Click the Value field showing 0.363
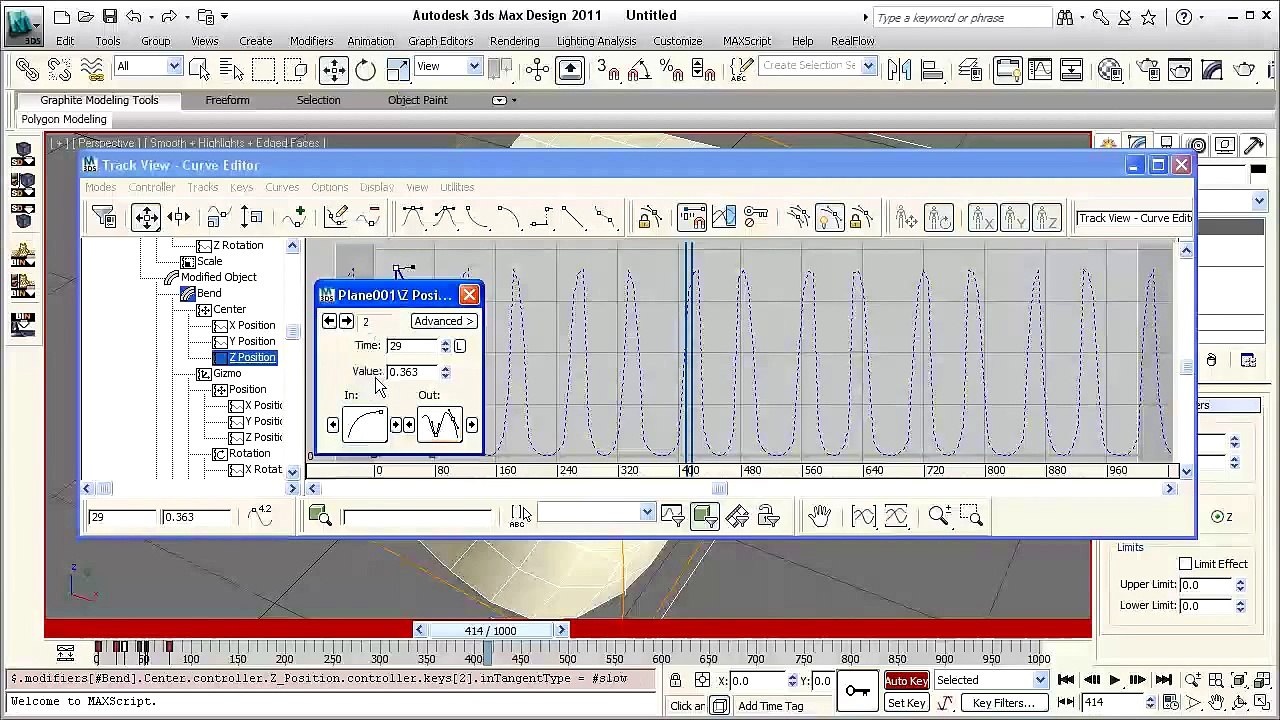The image size is (1280, 720). [x=412, y=372]
